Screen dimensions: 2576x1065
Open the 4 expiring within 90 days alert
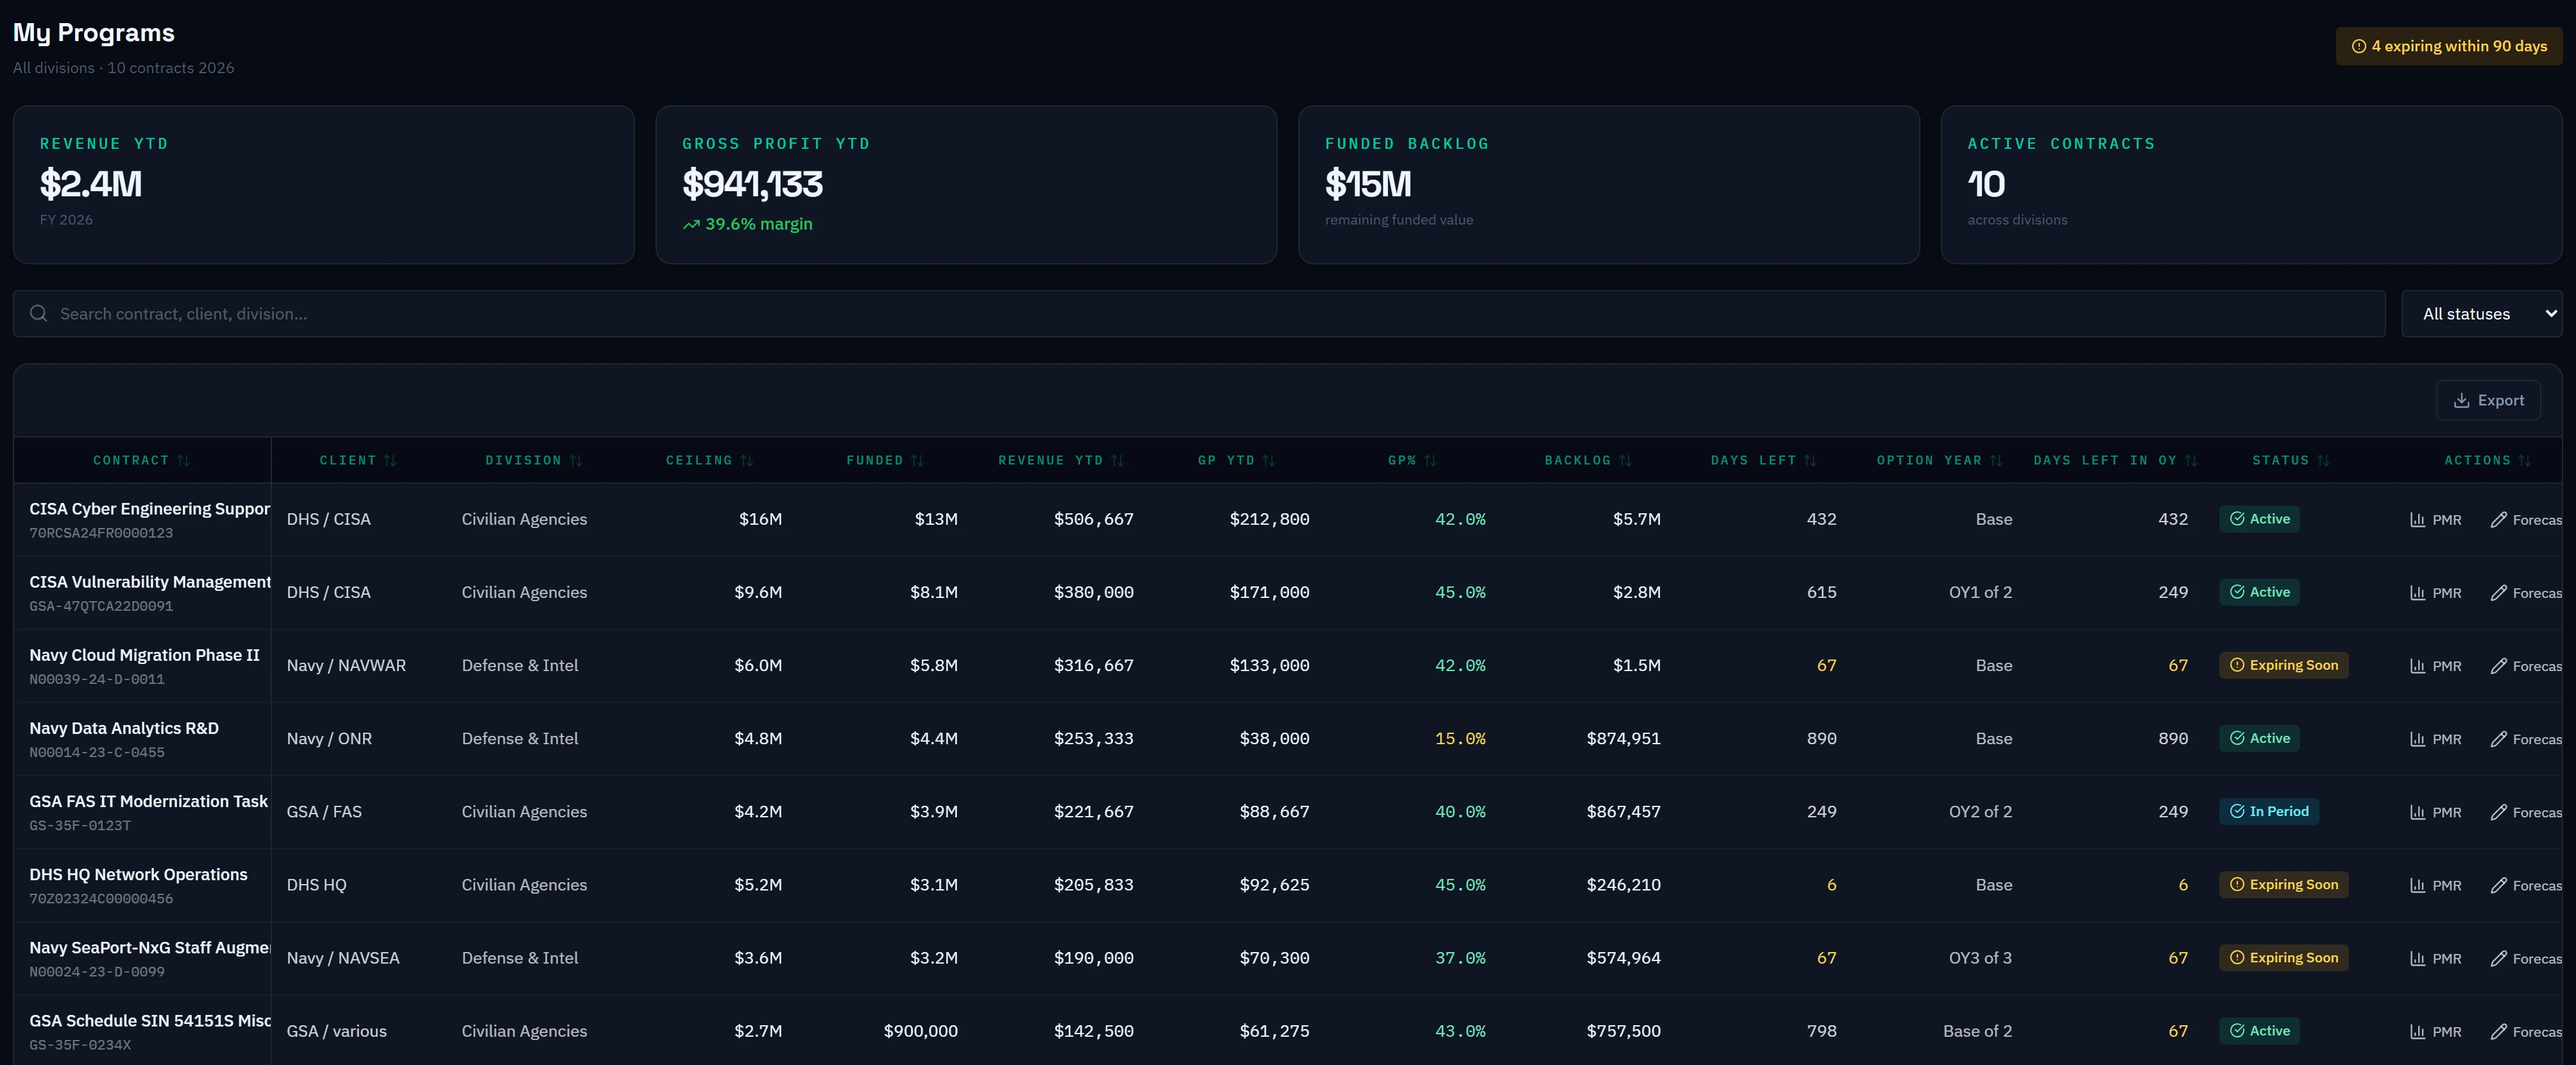(2449, 46)
